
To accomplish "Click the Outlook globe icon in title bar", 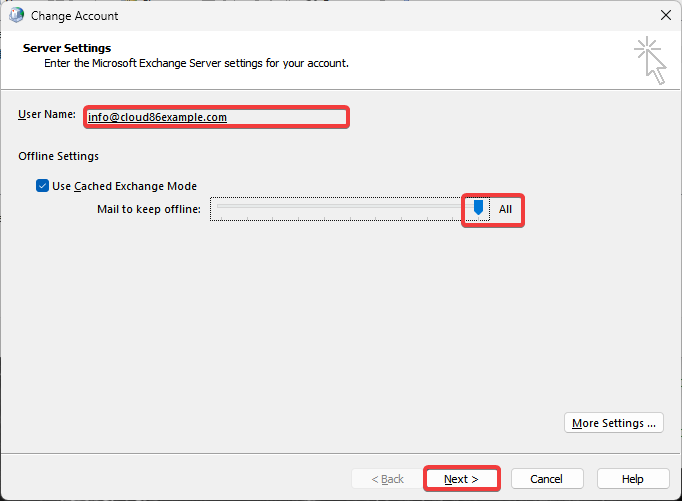I will [17, 16].
